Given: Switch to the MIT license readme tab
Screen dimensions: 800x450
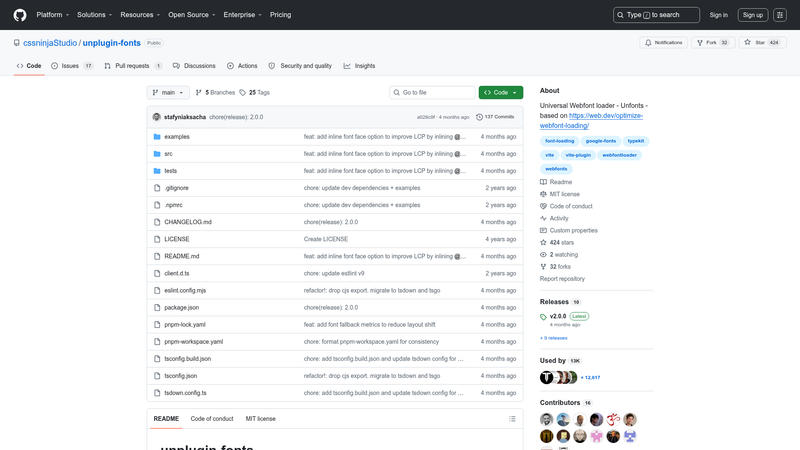Looking at the screenshot, I should [x=260, y=419].
